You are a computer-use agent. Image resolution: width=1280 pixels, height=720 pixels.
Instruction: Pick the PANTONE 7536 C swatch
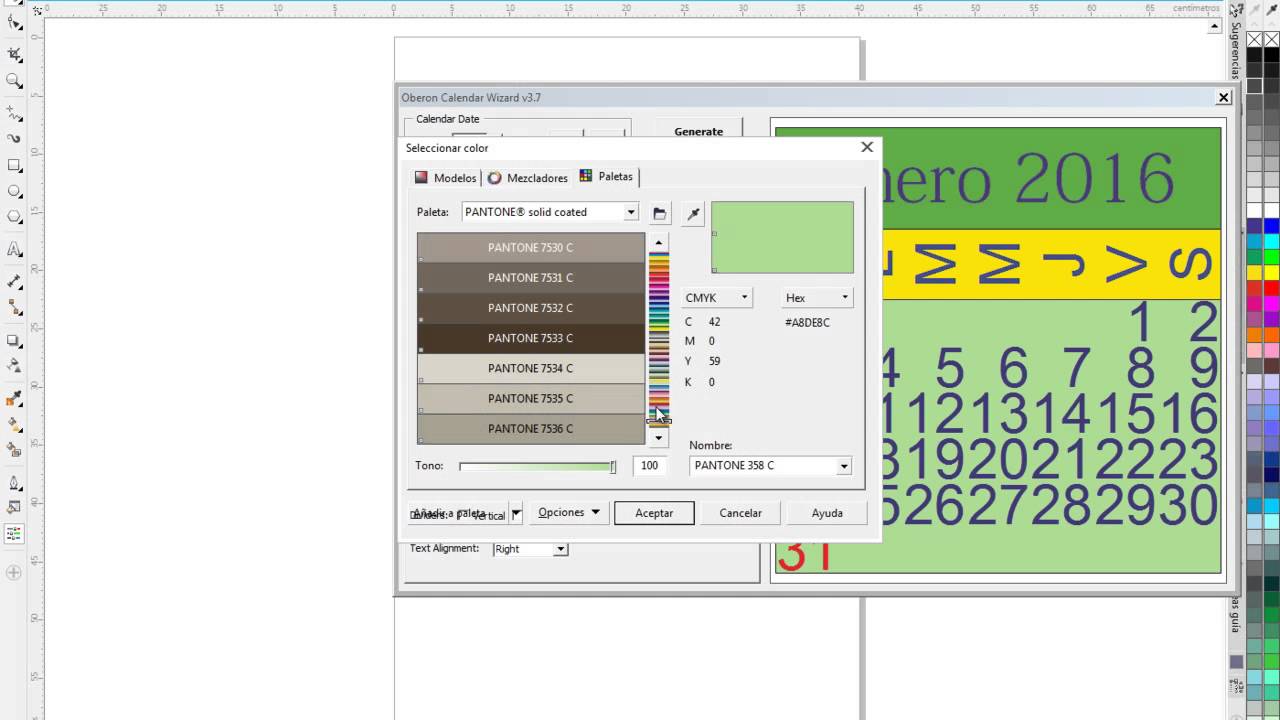click(531, 428)
